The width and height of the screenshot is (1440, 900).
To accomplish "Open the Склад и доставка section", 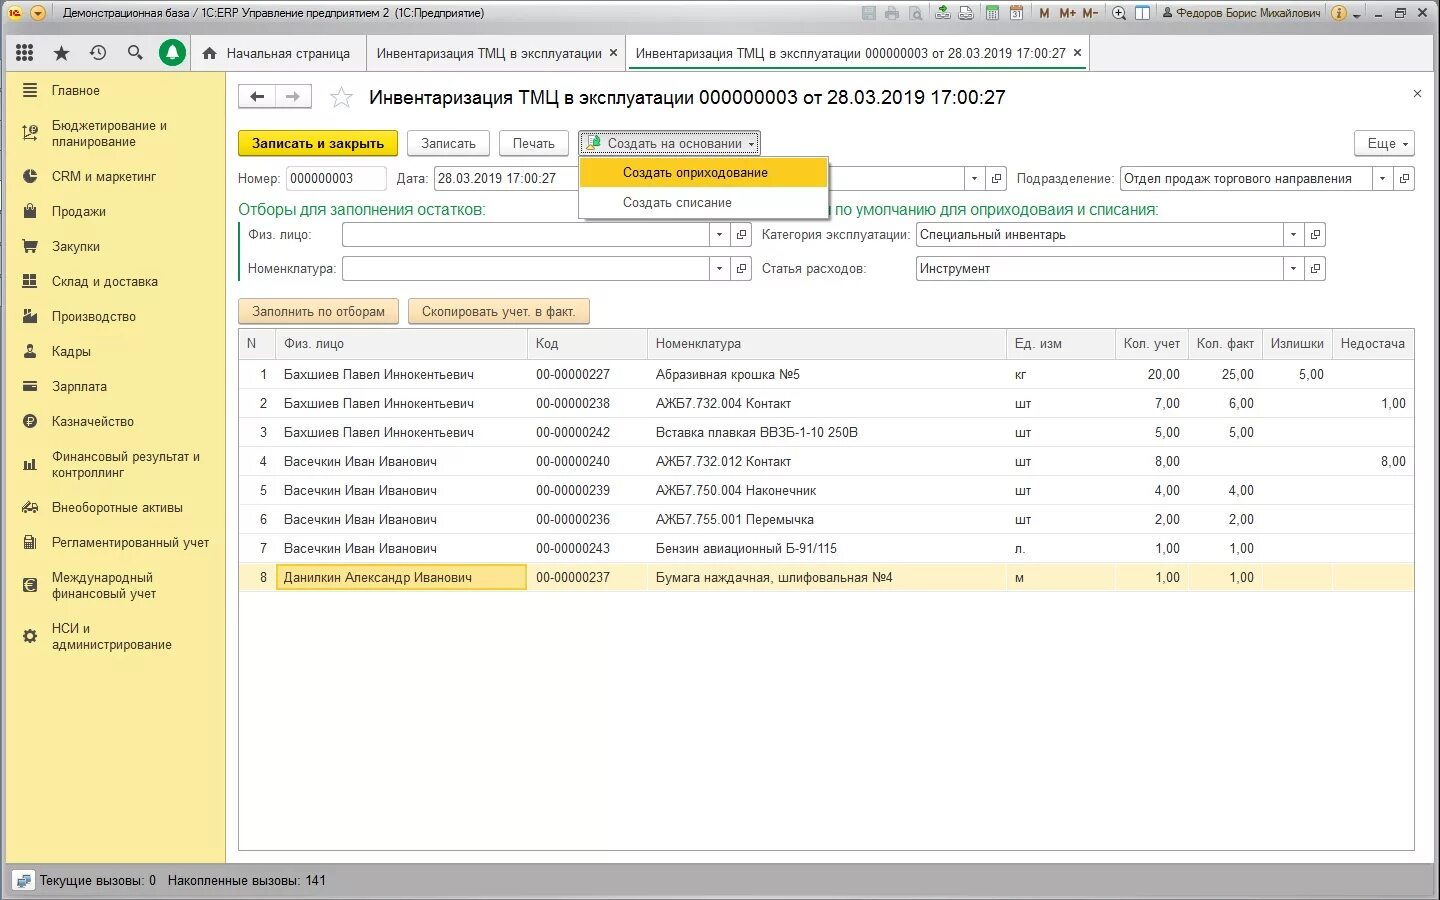I will 104,281.
